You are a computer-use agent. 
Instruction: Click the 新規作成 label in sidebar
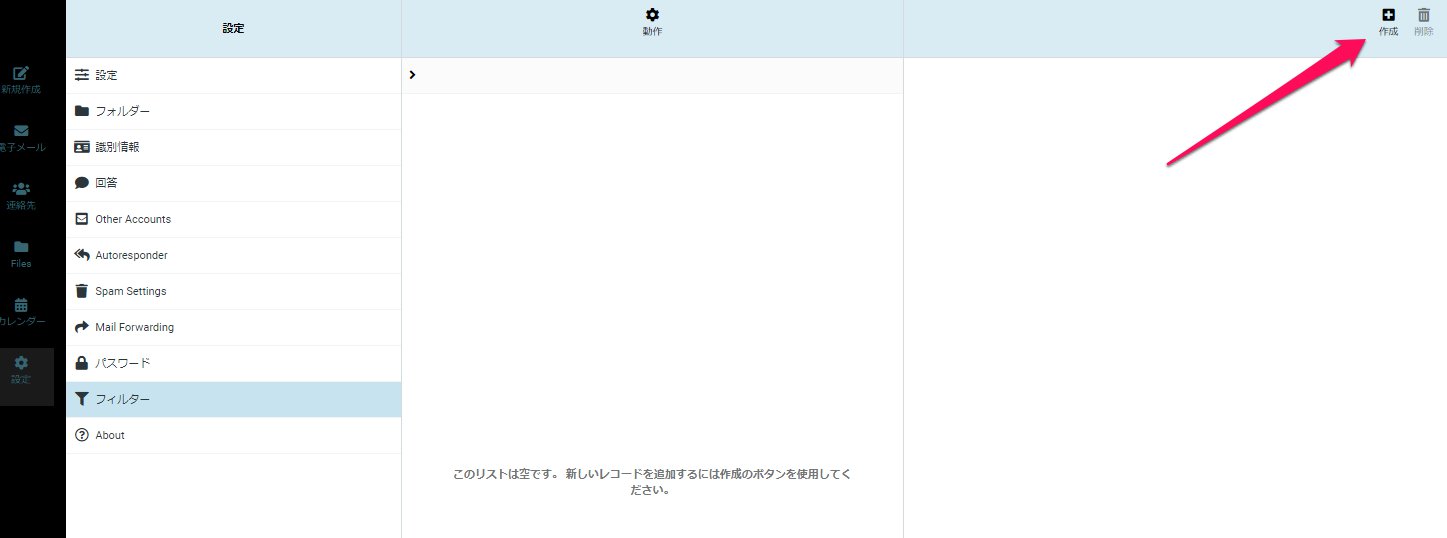21,90
